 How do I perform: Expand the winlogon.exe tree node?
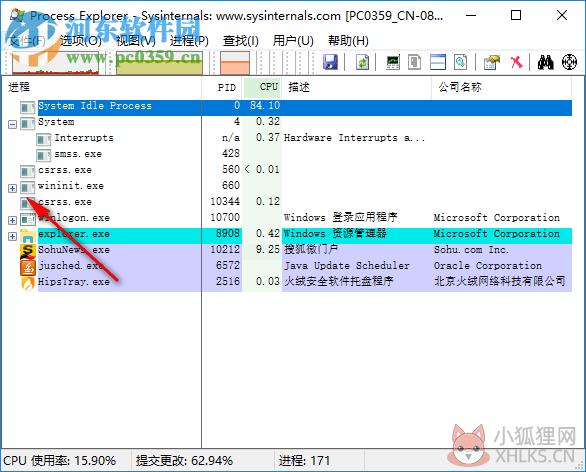coord(12,220)
